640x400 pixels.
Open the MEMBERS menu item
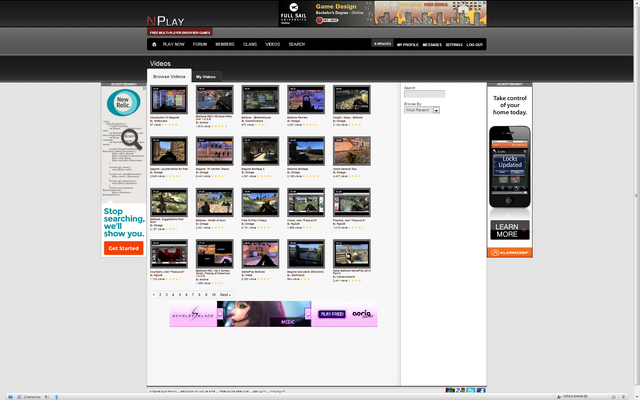click(x=225, y=44)
